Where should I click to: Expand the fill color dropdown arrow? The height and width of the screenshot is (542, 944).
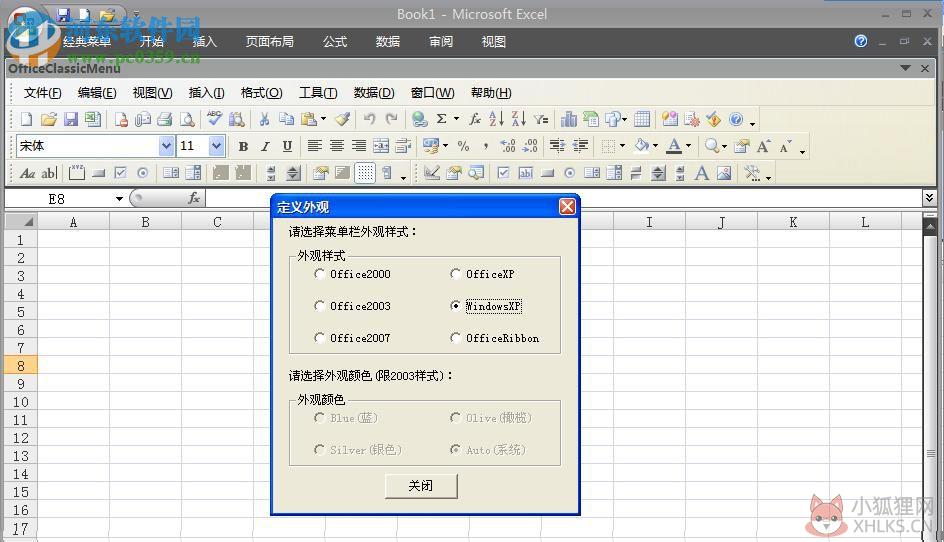tap(655, 146)
